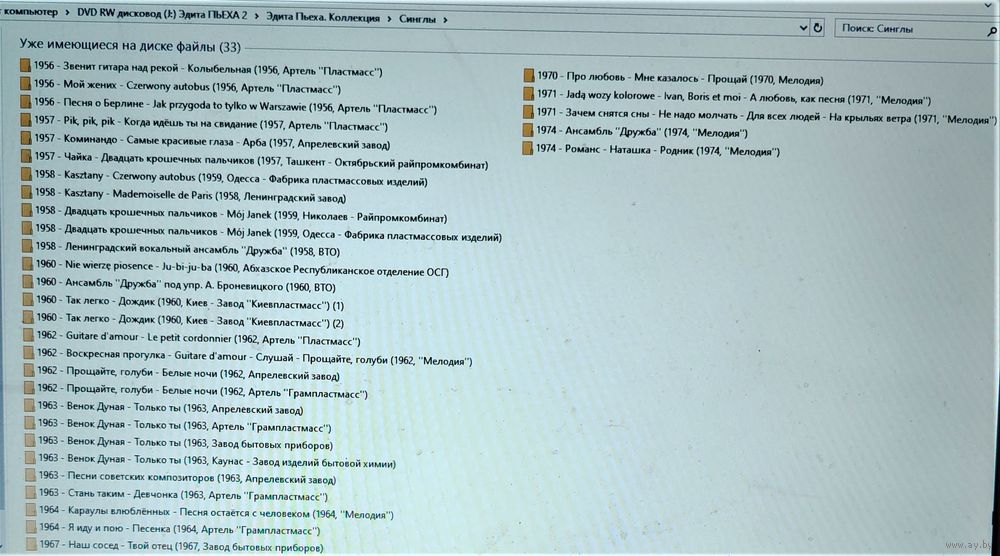
Task: Select "1958 - Двадцать крошечных пальчиков" Николаев folder name
Action: coord(240,214)
